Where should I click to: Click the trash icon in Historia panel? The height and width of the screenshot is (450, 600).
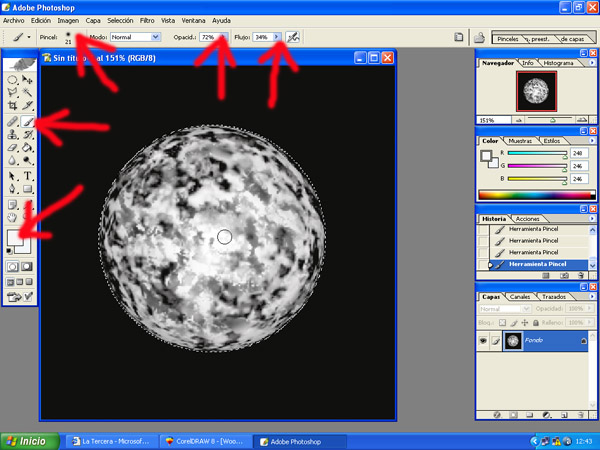pos(581,276)
